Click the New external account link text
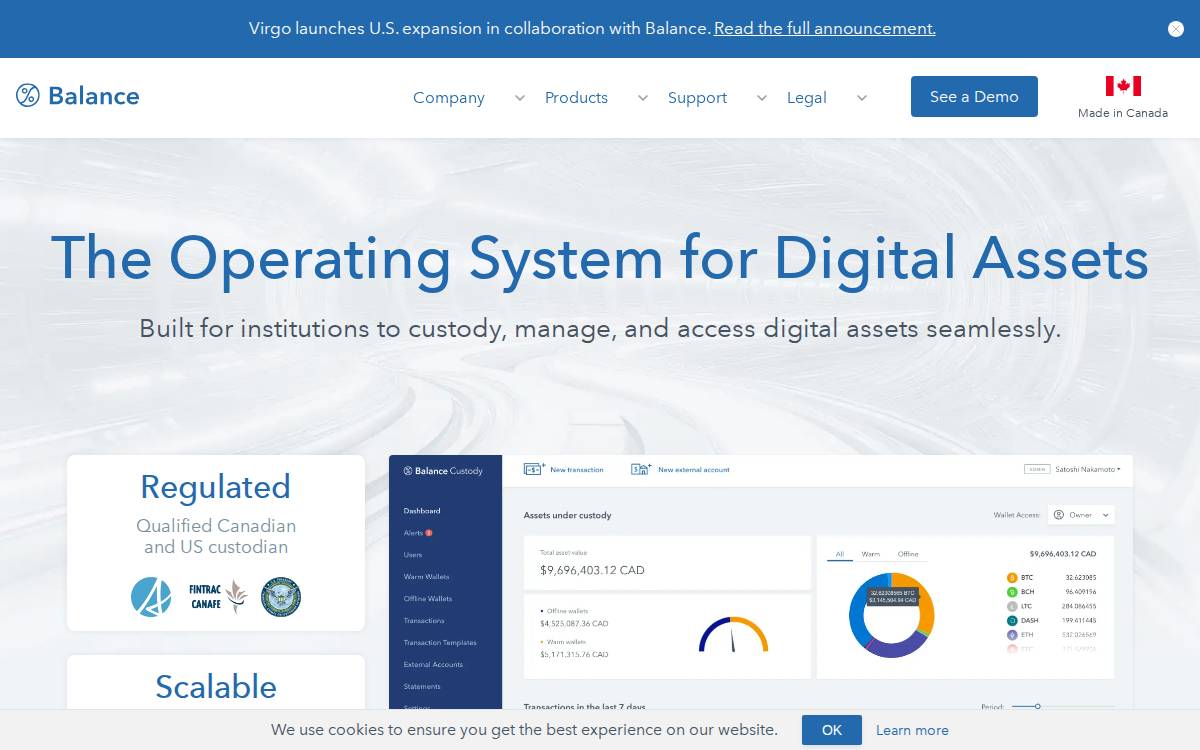Image resolution: width=1200 pixels, height=750 pixels. (694, 470)
